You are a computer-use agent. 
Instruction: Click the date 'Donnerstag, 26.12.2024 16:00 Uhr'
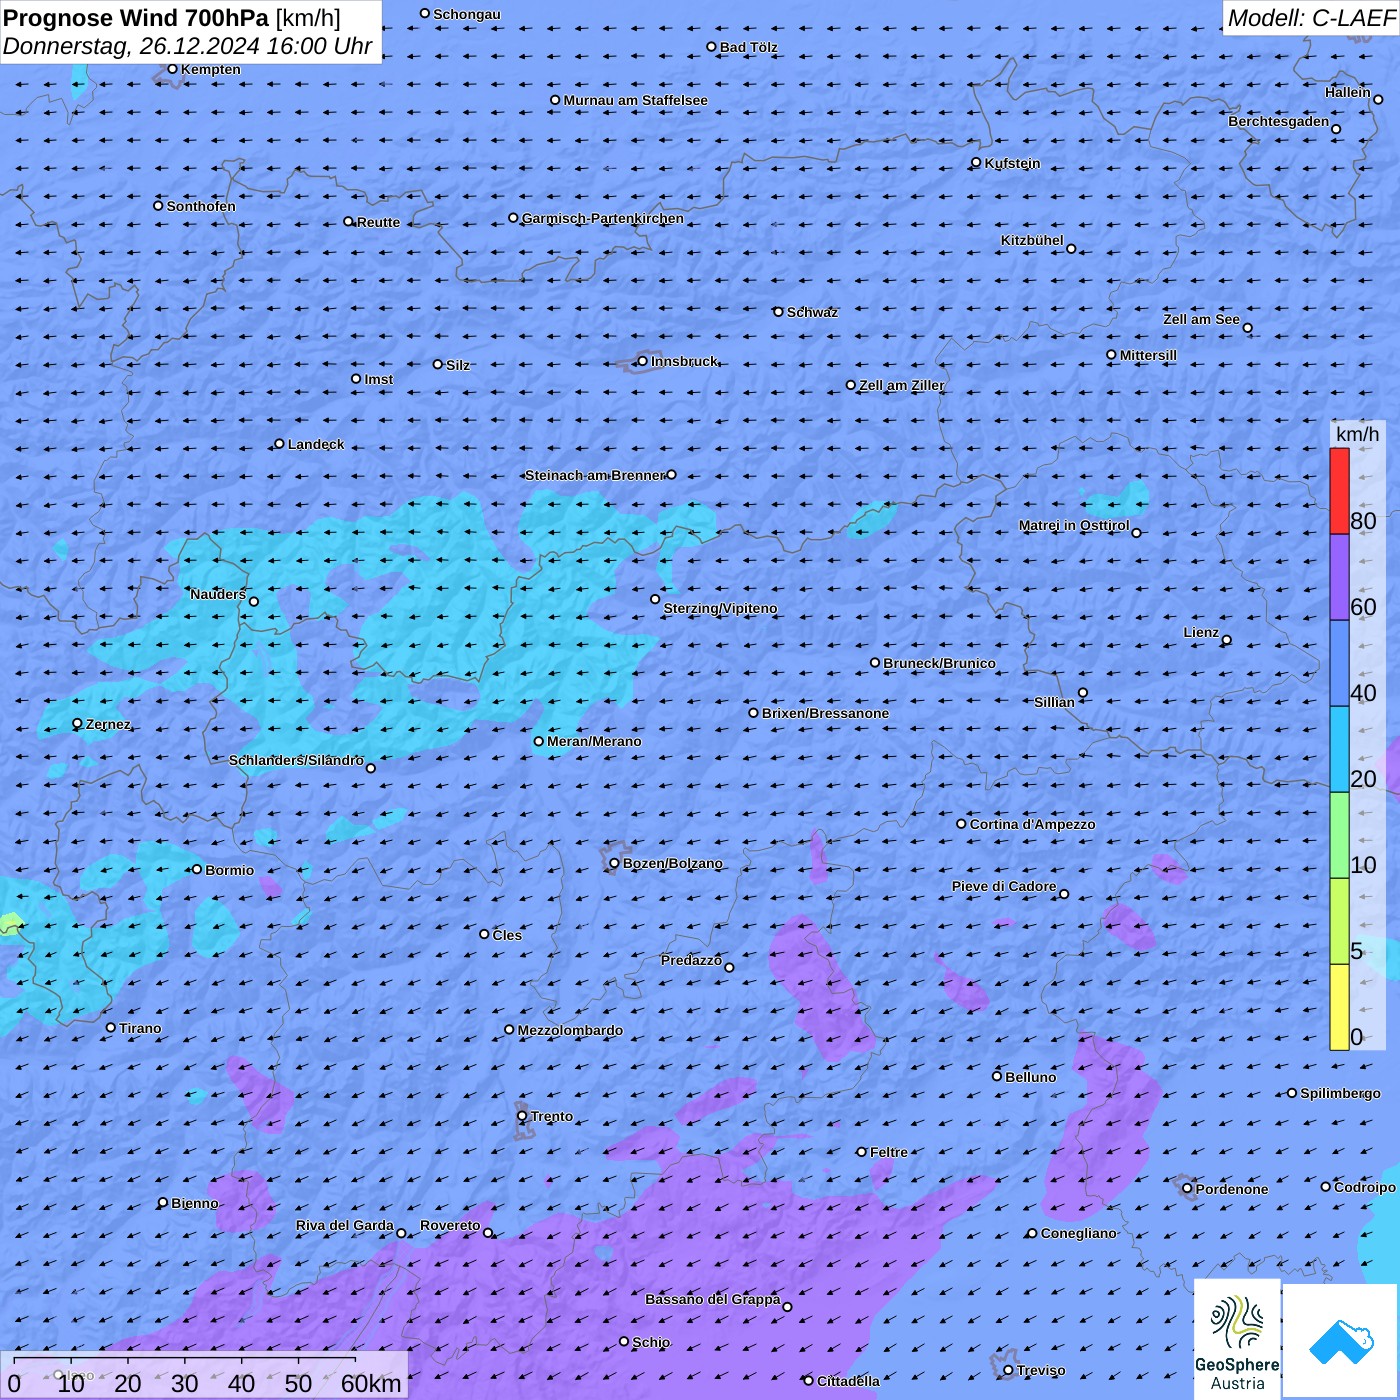[187, 46]
